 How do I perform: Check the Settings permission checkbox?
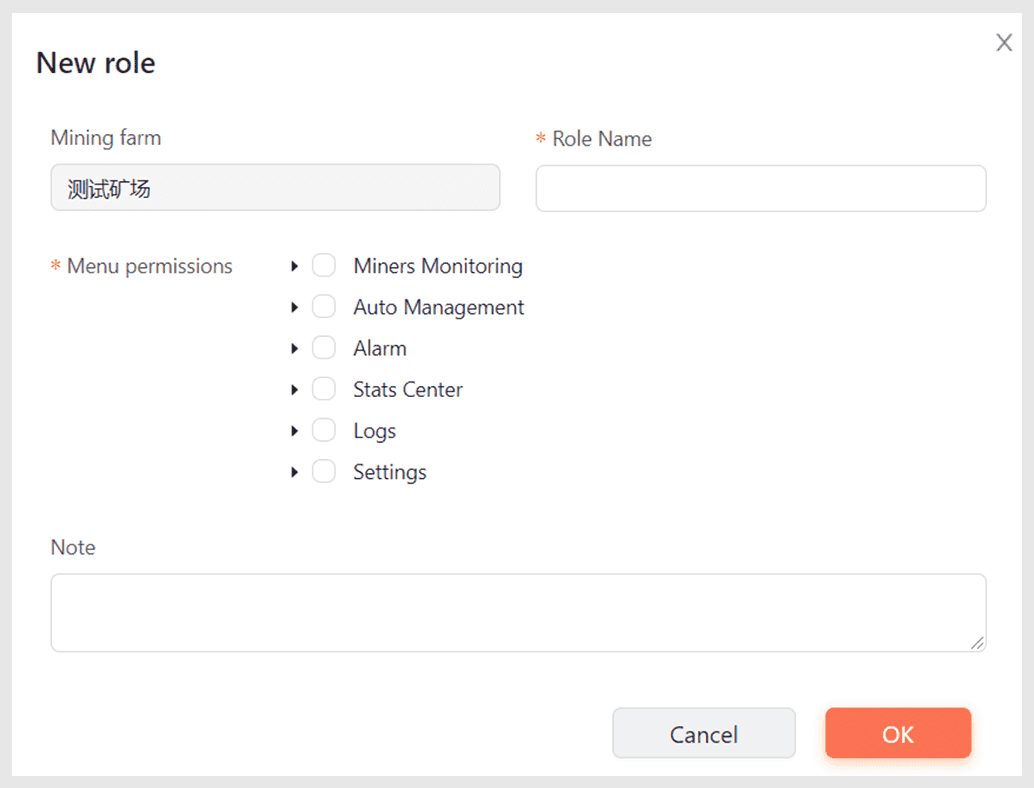[x=324, y=472]
